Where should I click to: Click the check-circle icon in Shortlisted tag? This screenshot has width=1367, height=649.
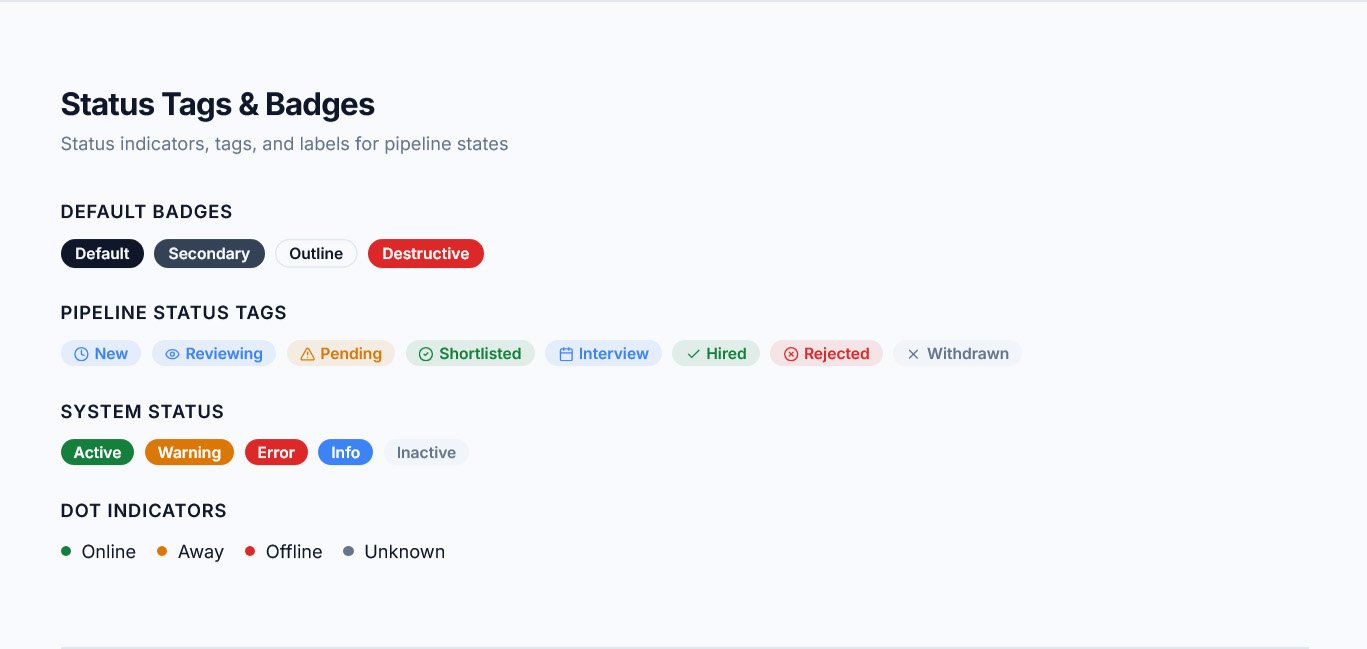(x=425, y=354)
